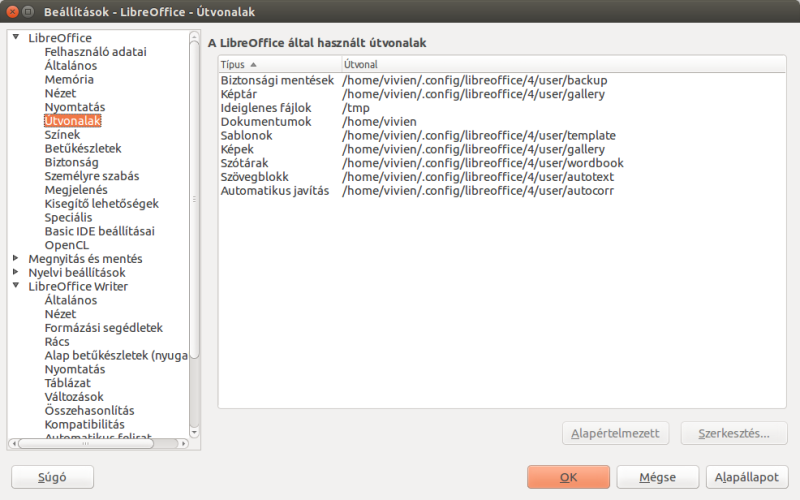Open the Változások settings page
Image resolution: width=800 pixels, height=500 pixels.
tap(74, 396)
